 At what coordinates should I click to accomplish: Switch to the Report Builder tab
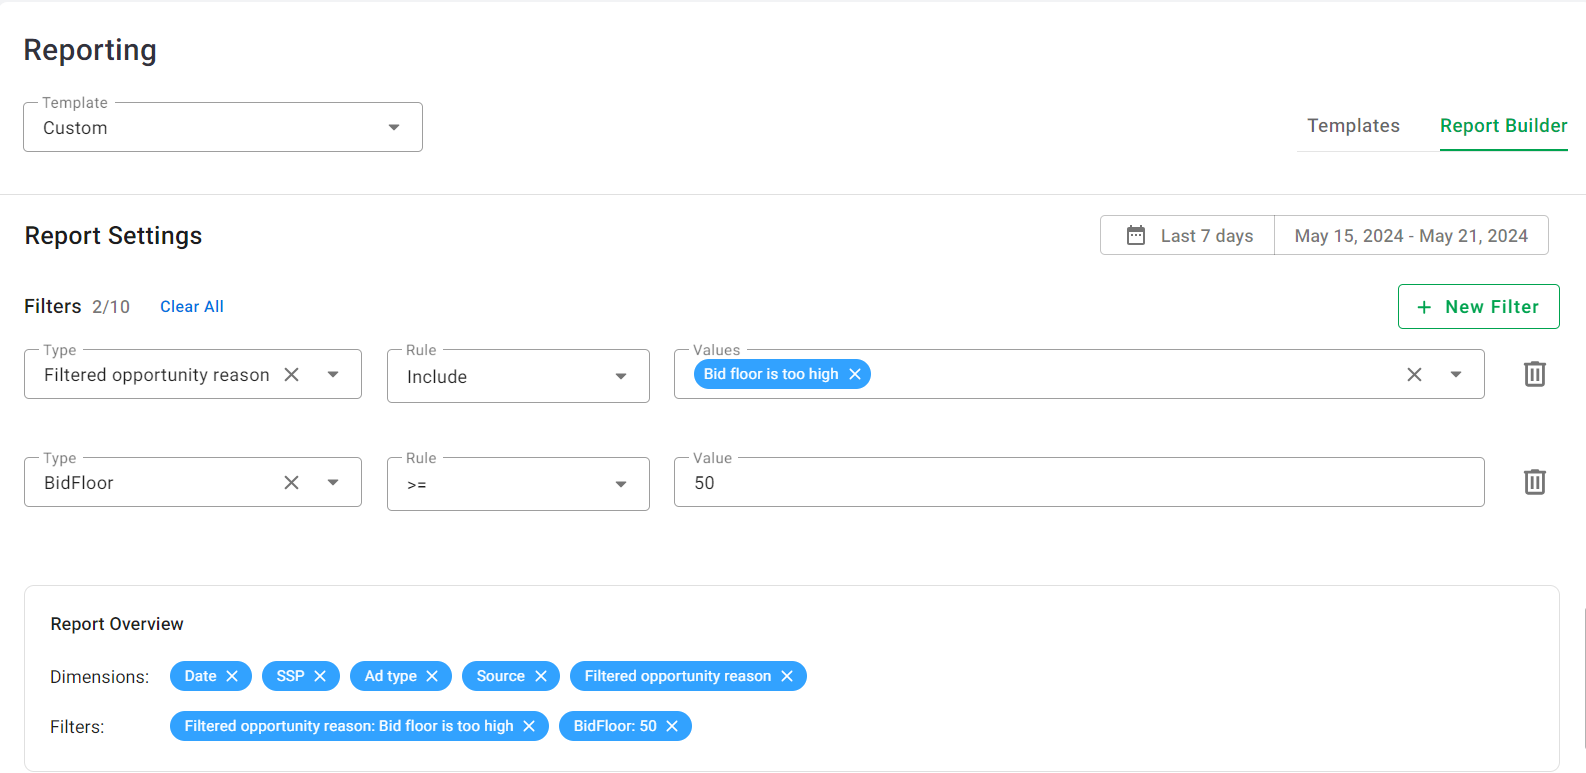[1503, 126]
